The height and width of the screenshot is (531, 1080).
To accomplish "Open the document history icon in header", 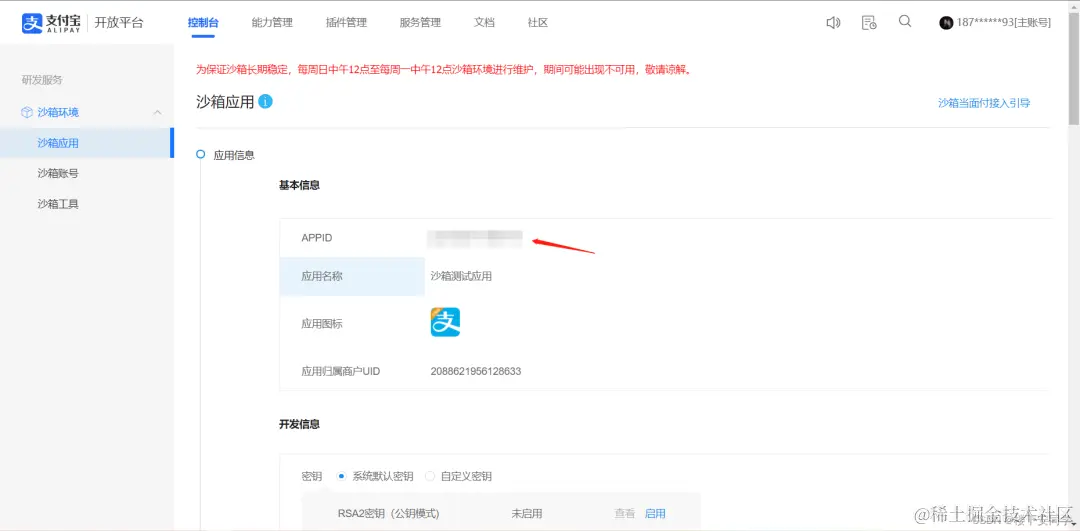I will 869,23.
